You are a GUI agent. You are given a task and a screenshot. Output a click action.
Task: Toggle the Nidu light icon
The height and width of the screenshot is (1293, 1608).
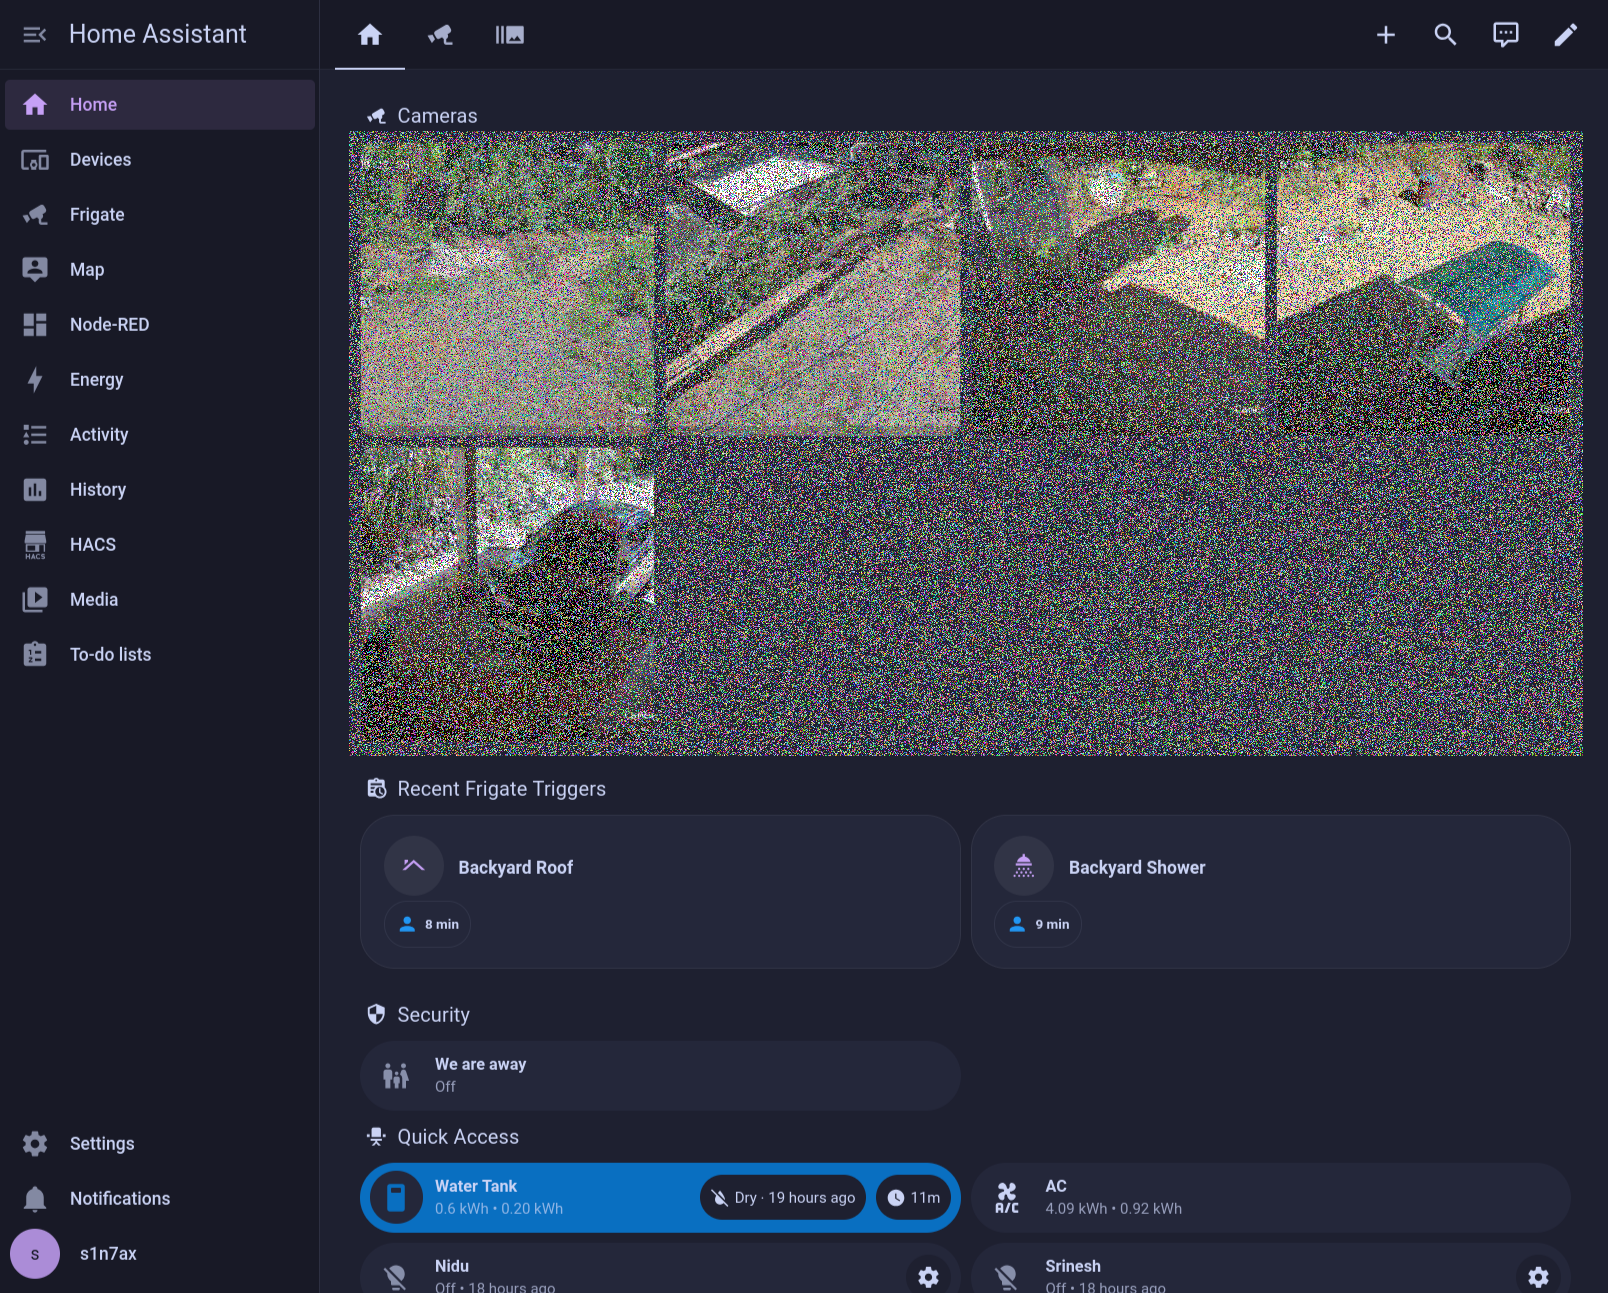[x=396, y=1276]
